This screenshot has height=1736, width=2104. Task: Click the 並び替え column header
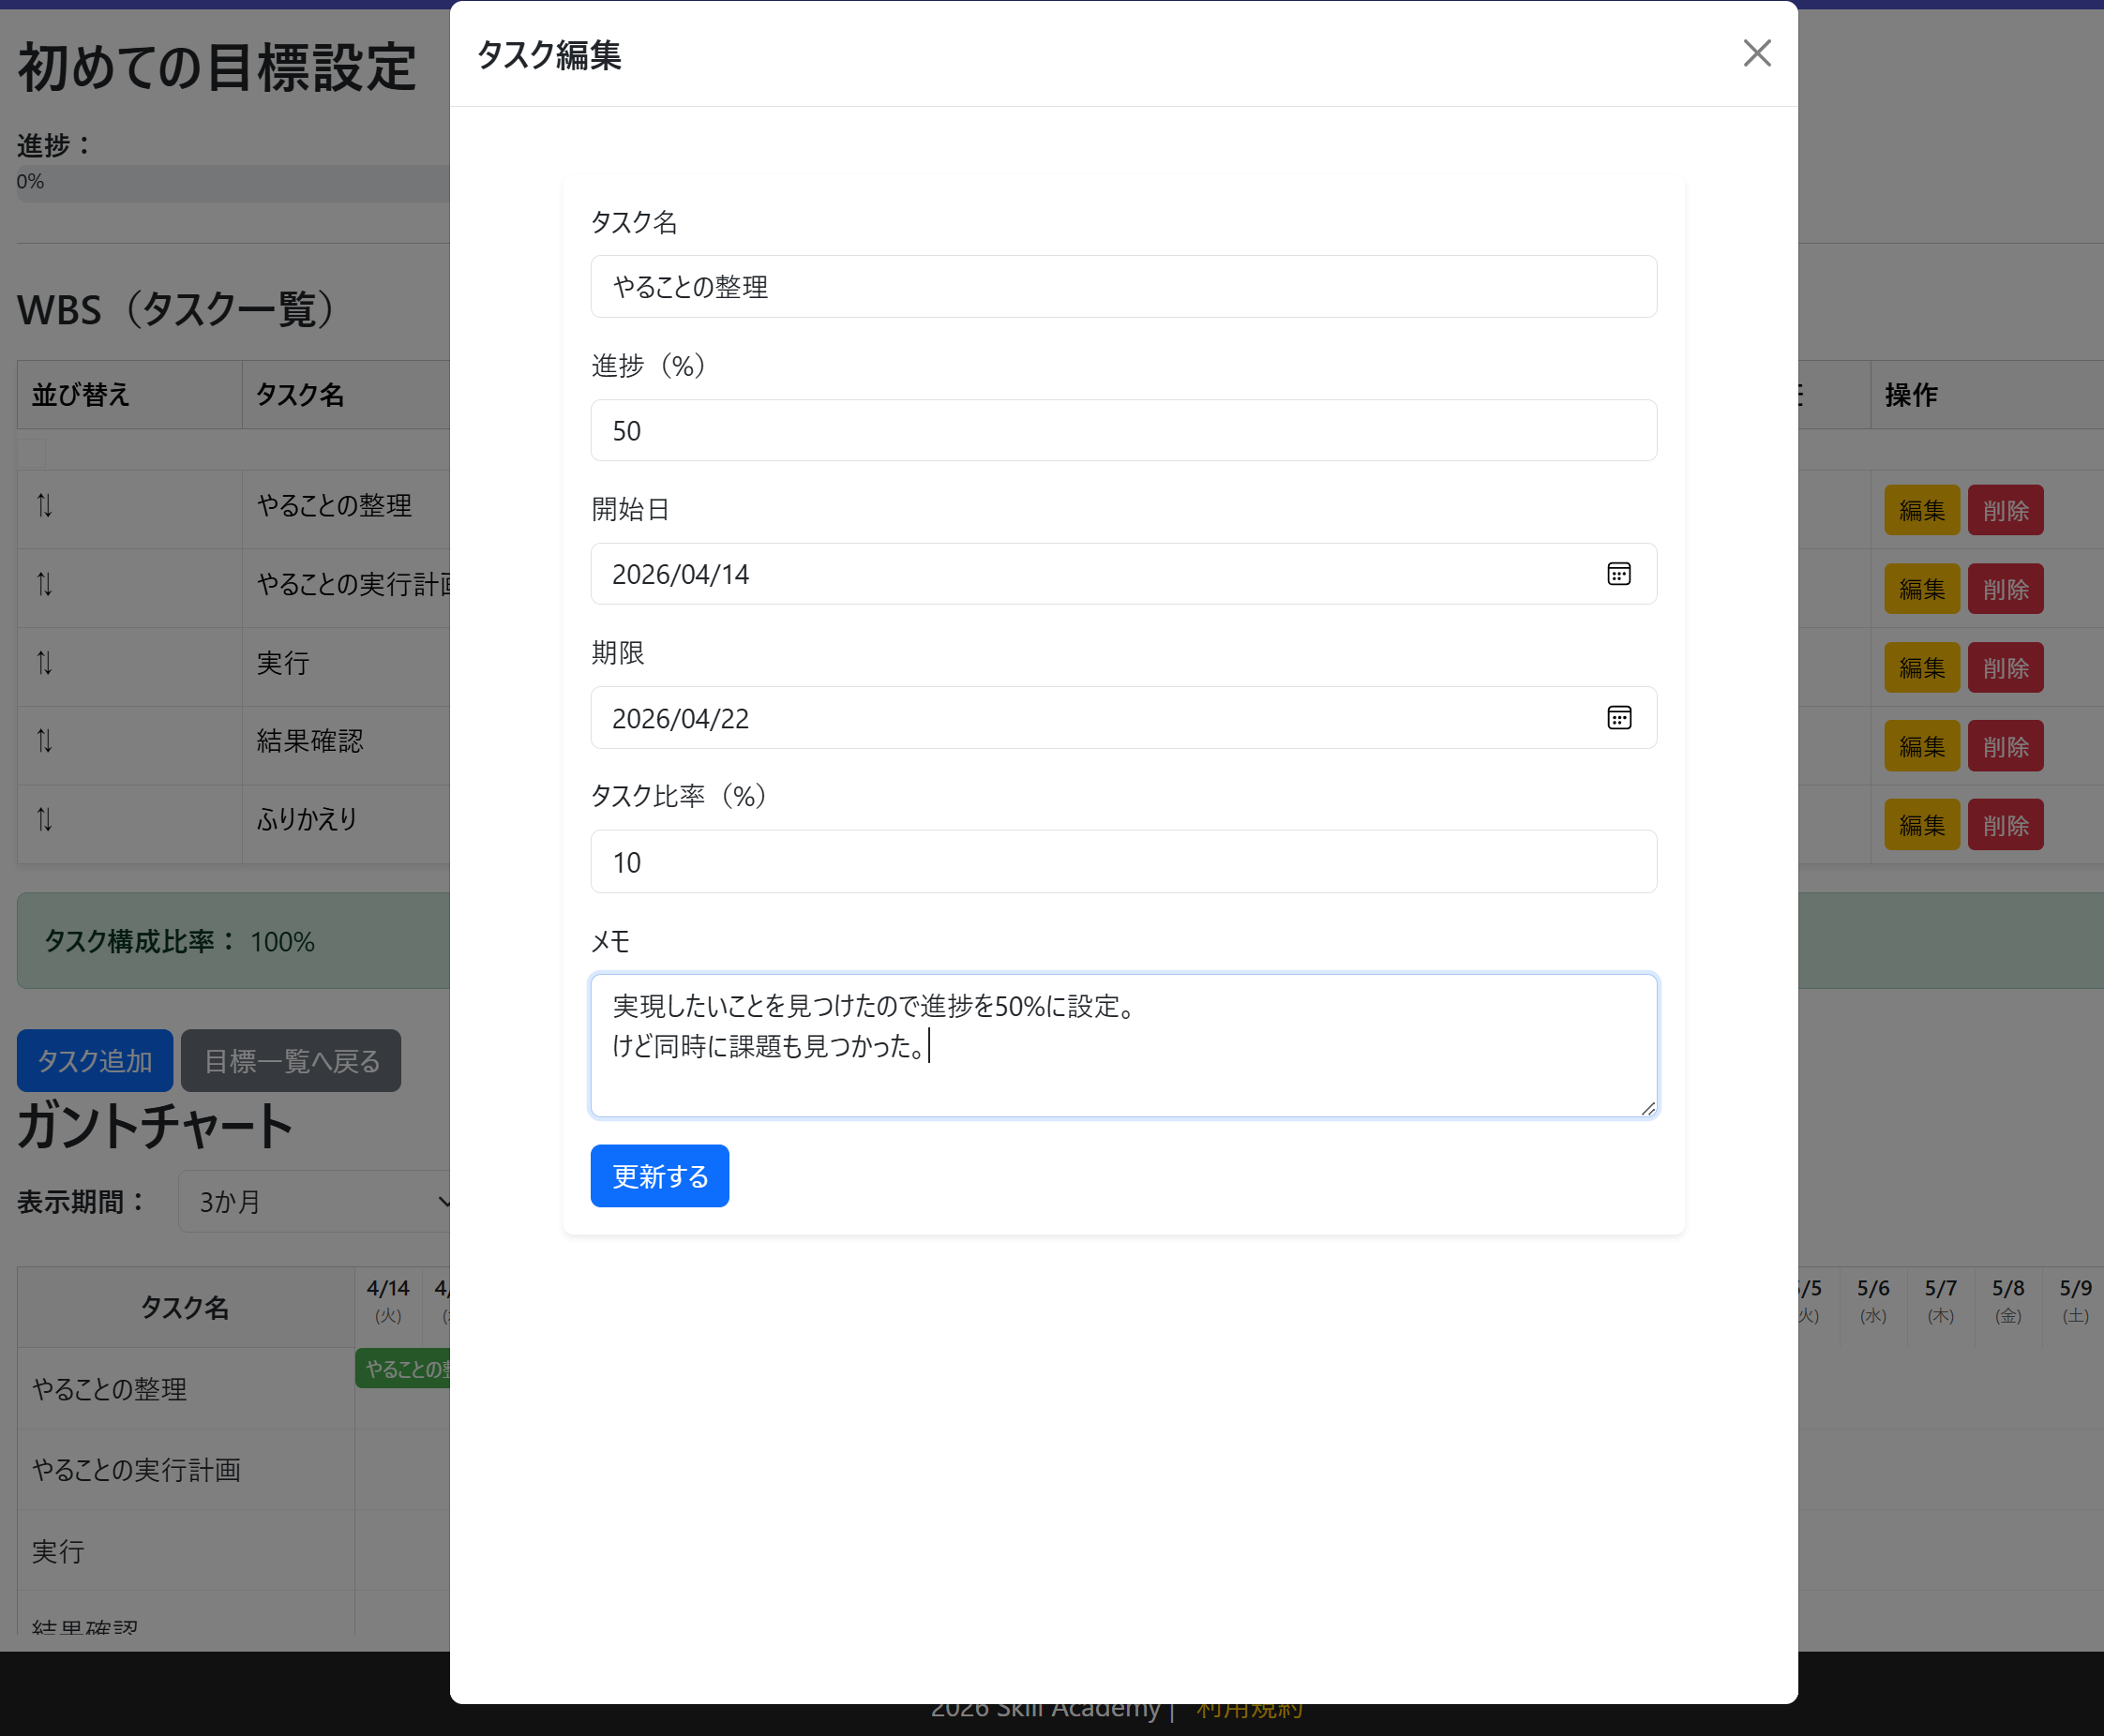click(81, 395)
